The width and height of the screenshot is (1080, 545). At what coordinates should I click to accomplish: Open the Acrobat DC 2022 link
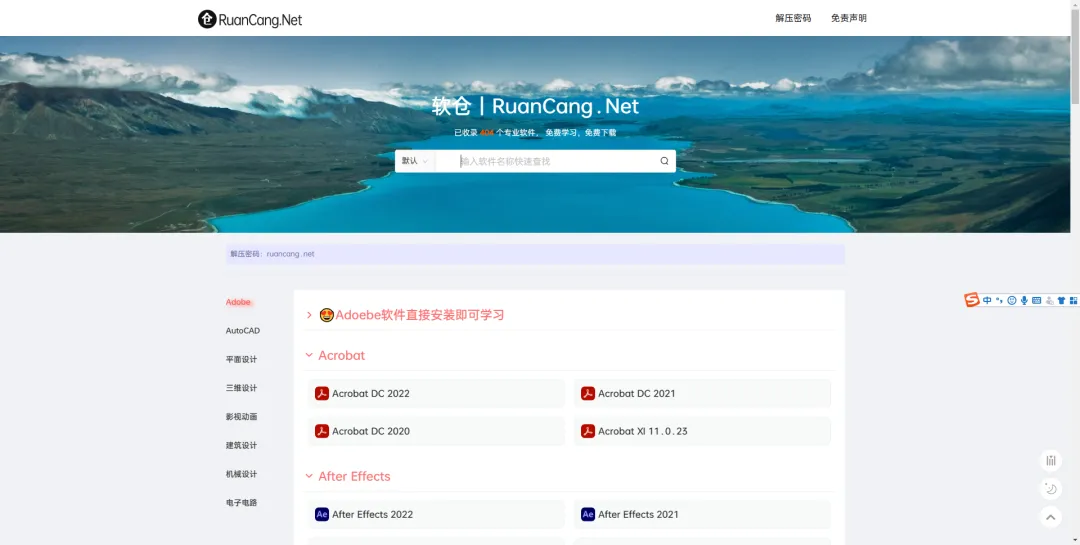(437, 393)
